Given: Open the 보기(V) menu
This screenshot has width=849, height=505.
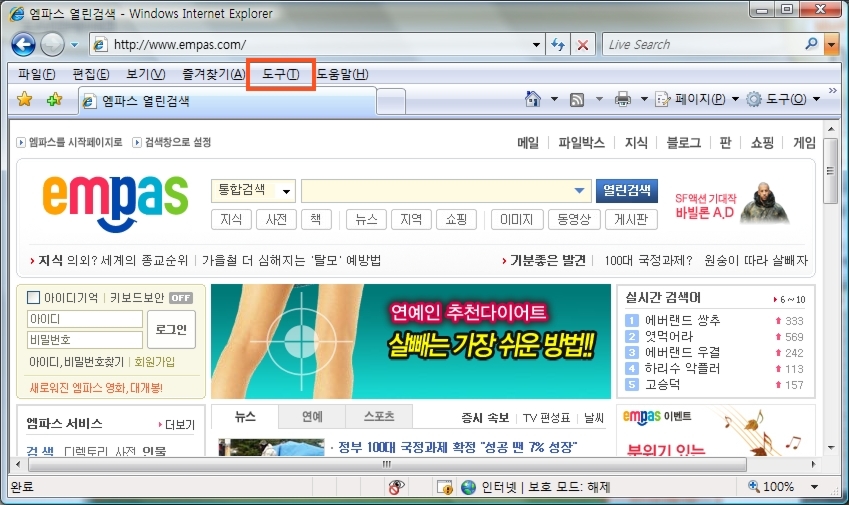Looking at the screenshot, I should coord(146,74).
